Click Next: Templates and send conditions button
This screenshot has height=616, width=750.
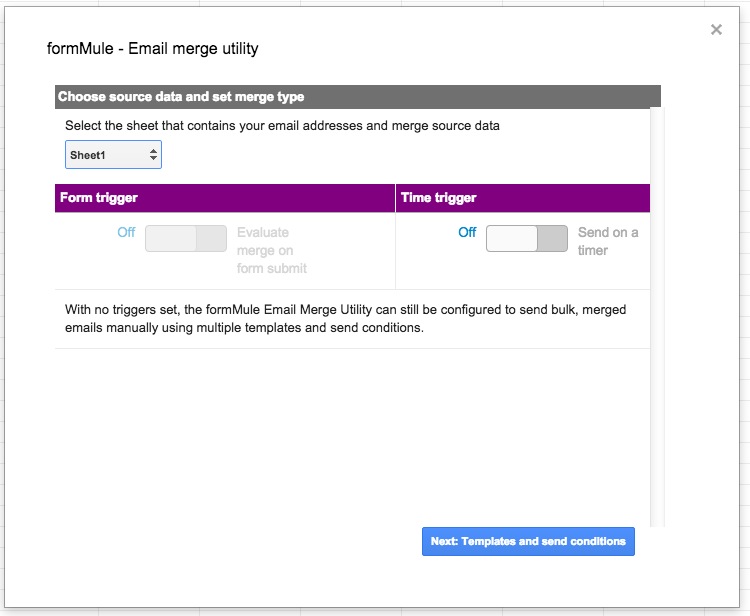point(528,541)
